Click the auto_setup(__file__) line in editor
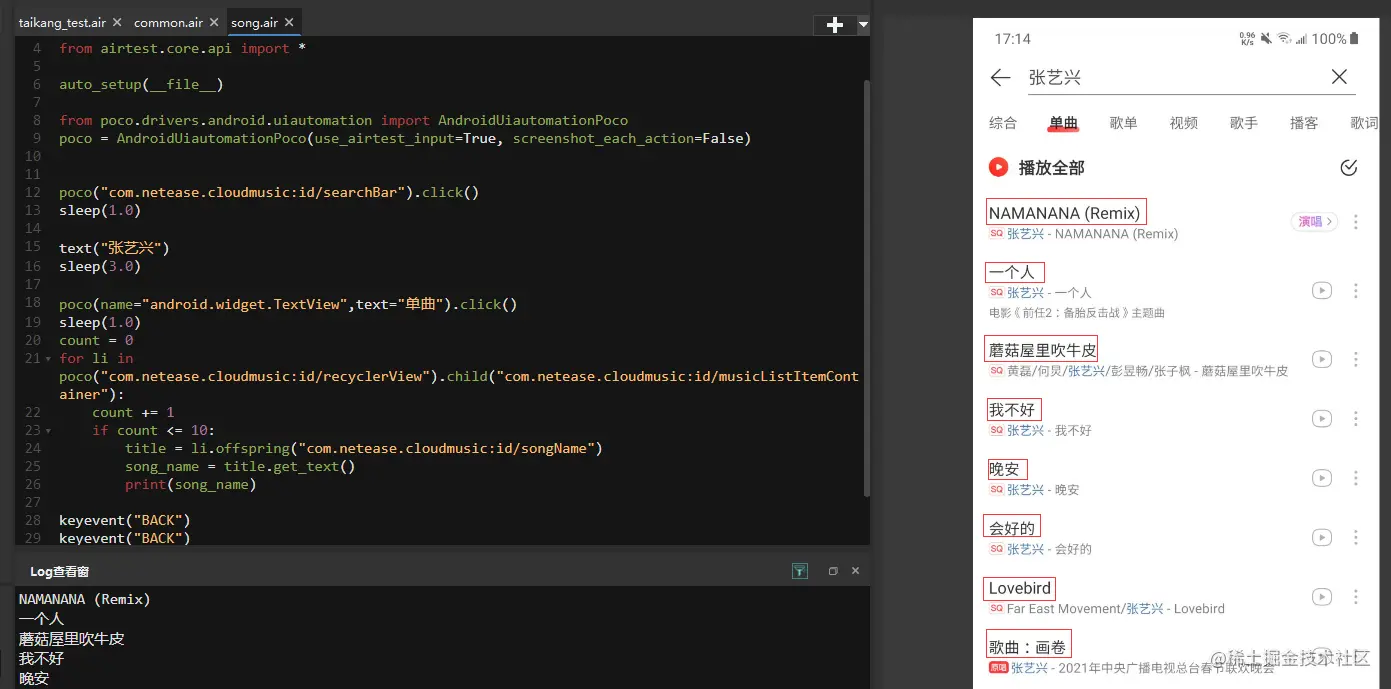This screenshot has width=1391, height=689. 141,84
